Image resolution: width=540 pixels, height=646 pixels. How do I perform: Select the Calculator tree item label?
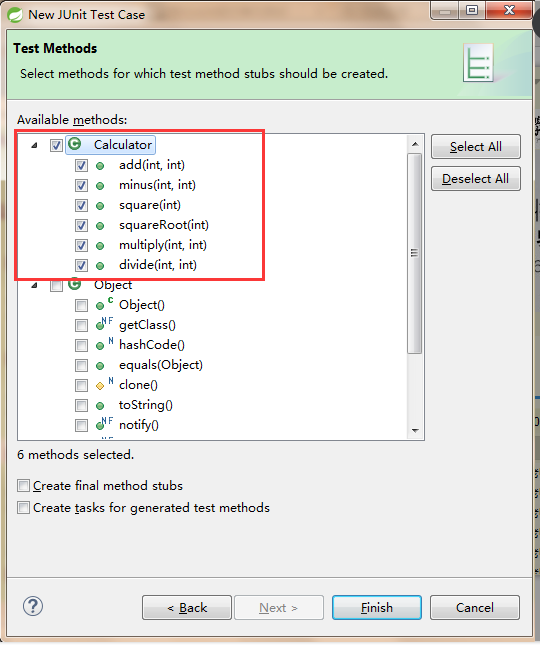(x=123, y=145)
